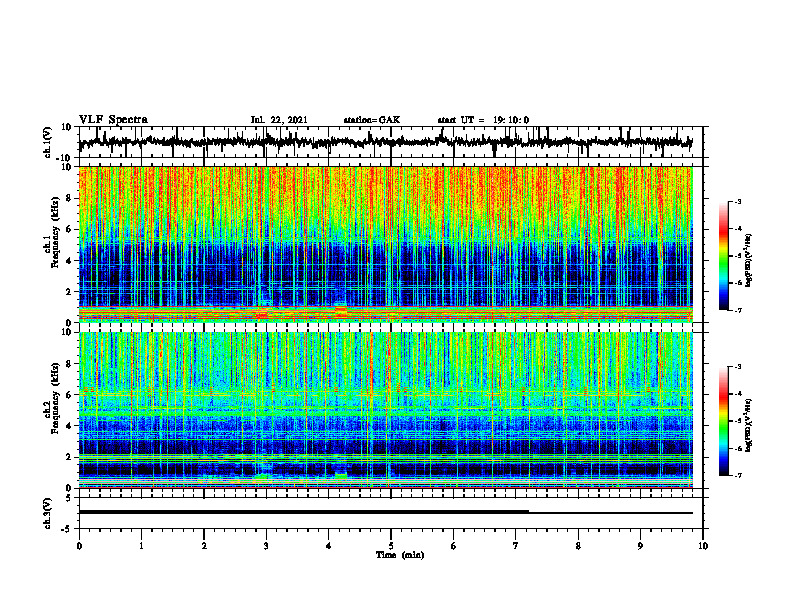
Task: Click the "6" kHz tick on ch.1 spectrogram axis
Action: pyautogui.click(x=70, y=229)
